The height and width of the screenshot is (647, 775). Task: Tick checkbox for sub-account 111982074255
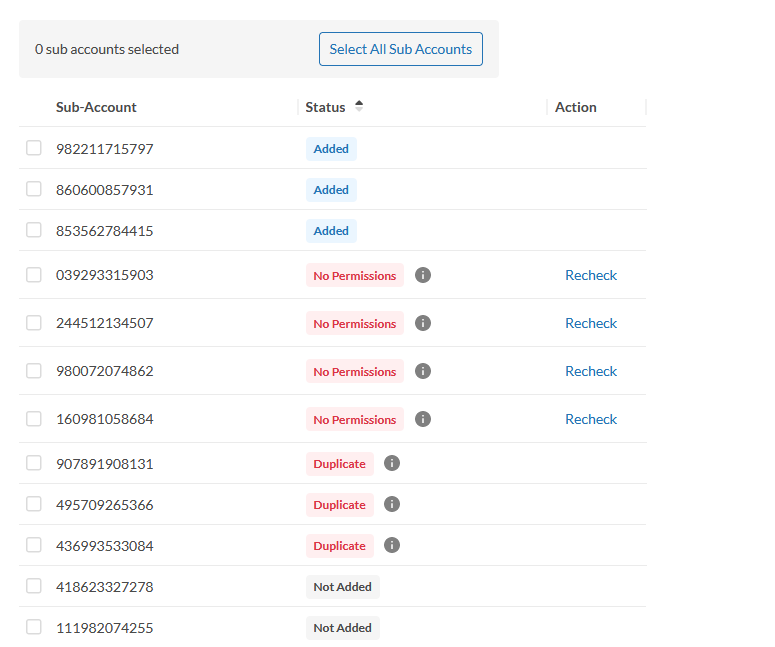tap(34, 627)
